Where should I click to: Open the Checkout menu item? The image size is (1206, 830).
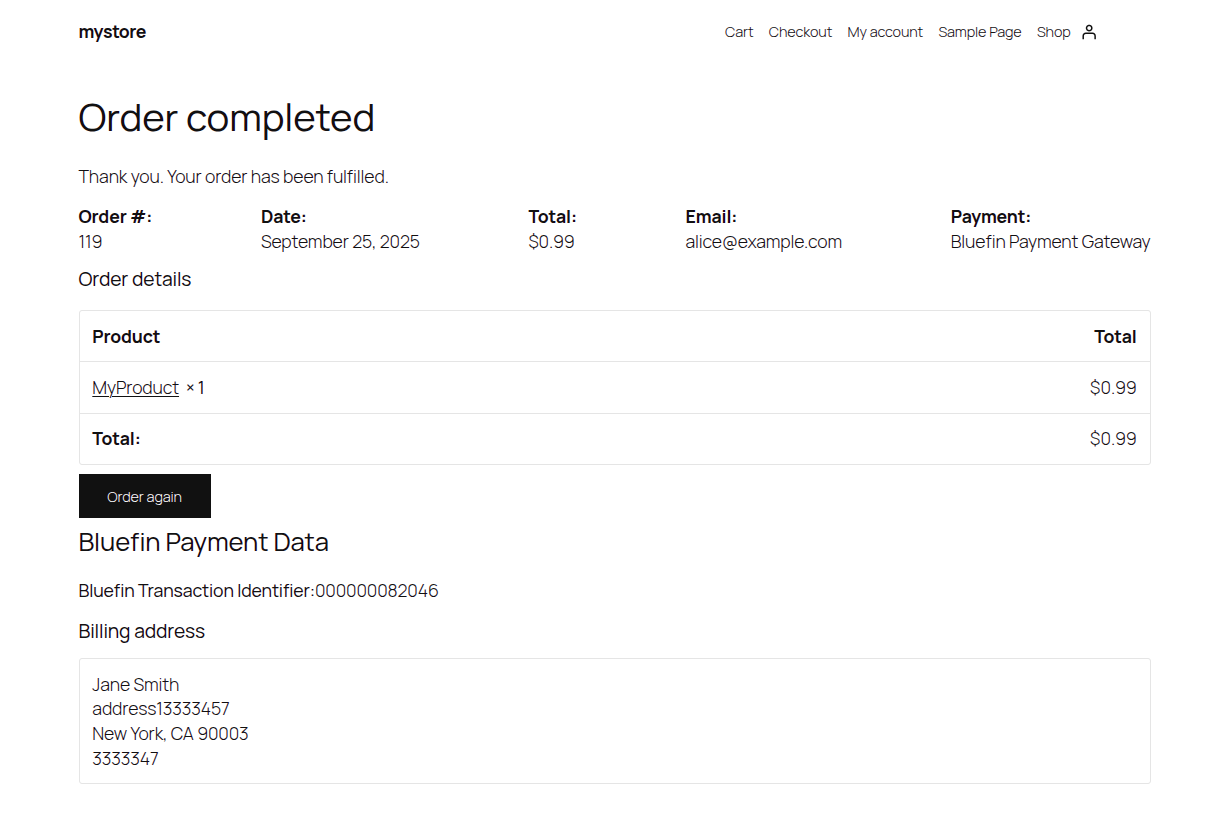799,31
